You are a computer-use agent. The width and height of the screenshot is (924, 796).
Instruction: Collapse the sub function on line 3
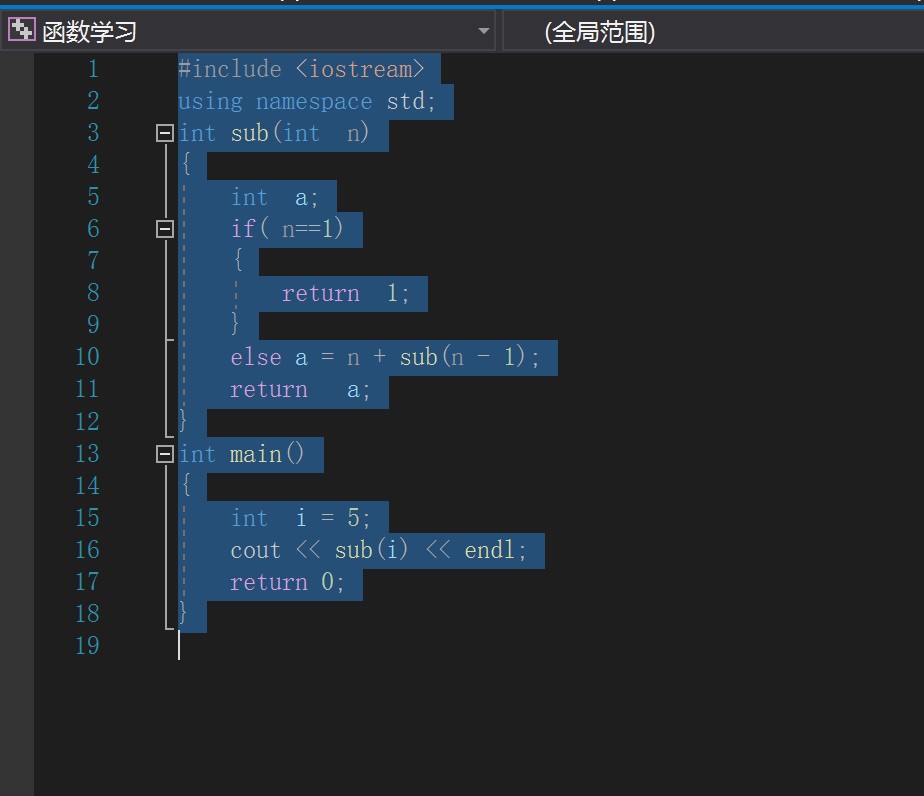pos(163,132)
